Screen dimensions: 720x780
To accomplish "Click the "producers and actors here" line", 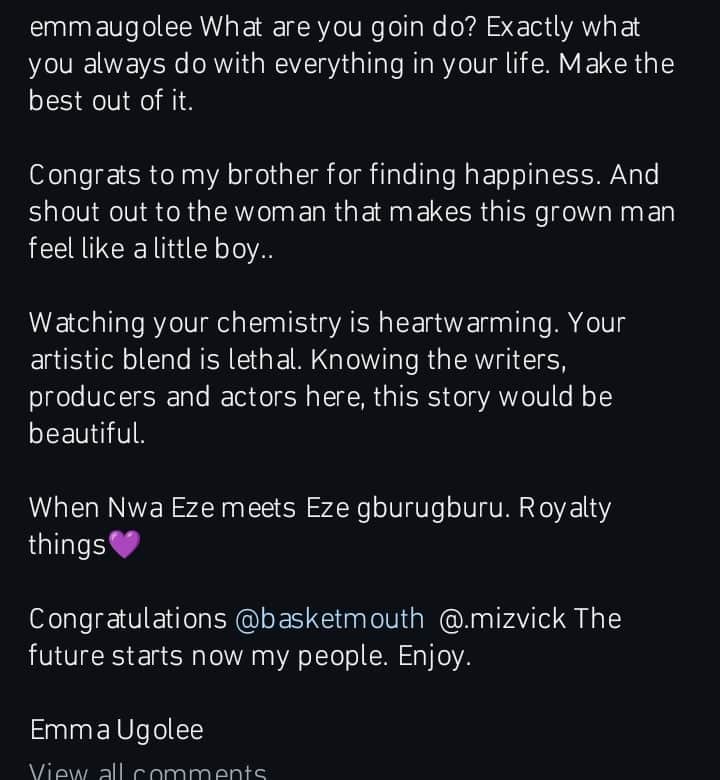I will (x=198, y=397).
